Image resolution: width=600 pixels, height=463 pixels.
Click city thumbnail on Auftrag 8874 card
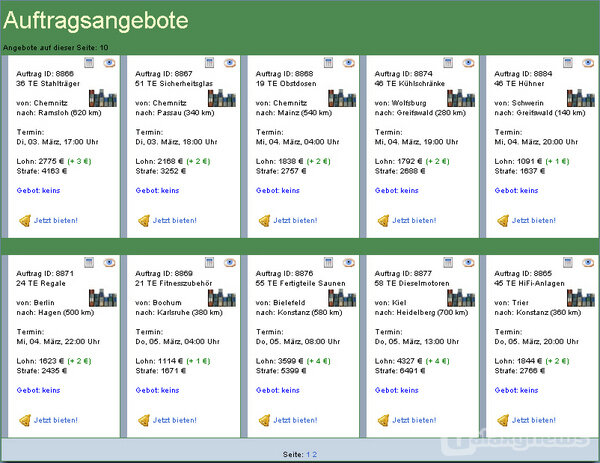(461, 98)
